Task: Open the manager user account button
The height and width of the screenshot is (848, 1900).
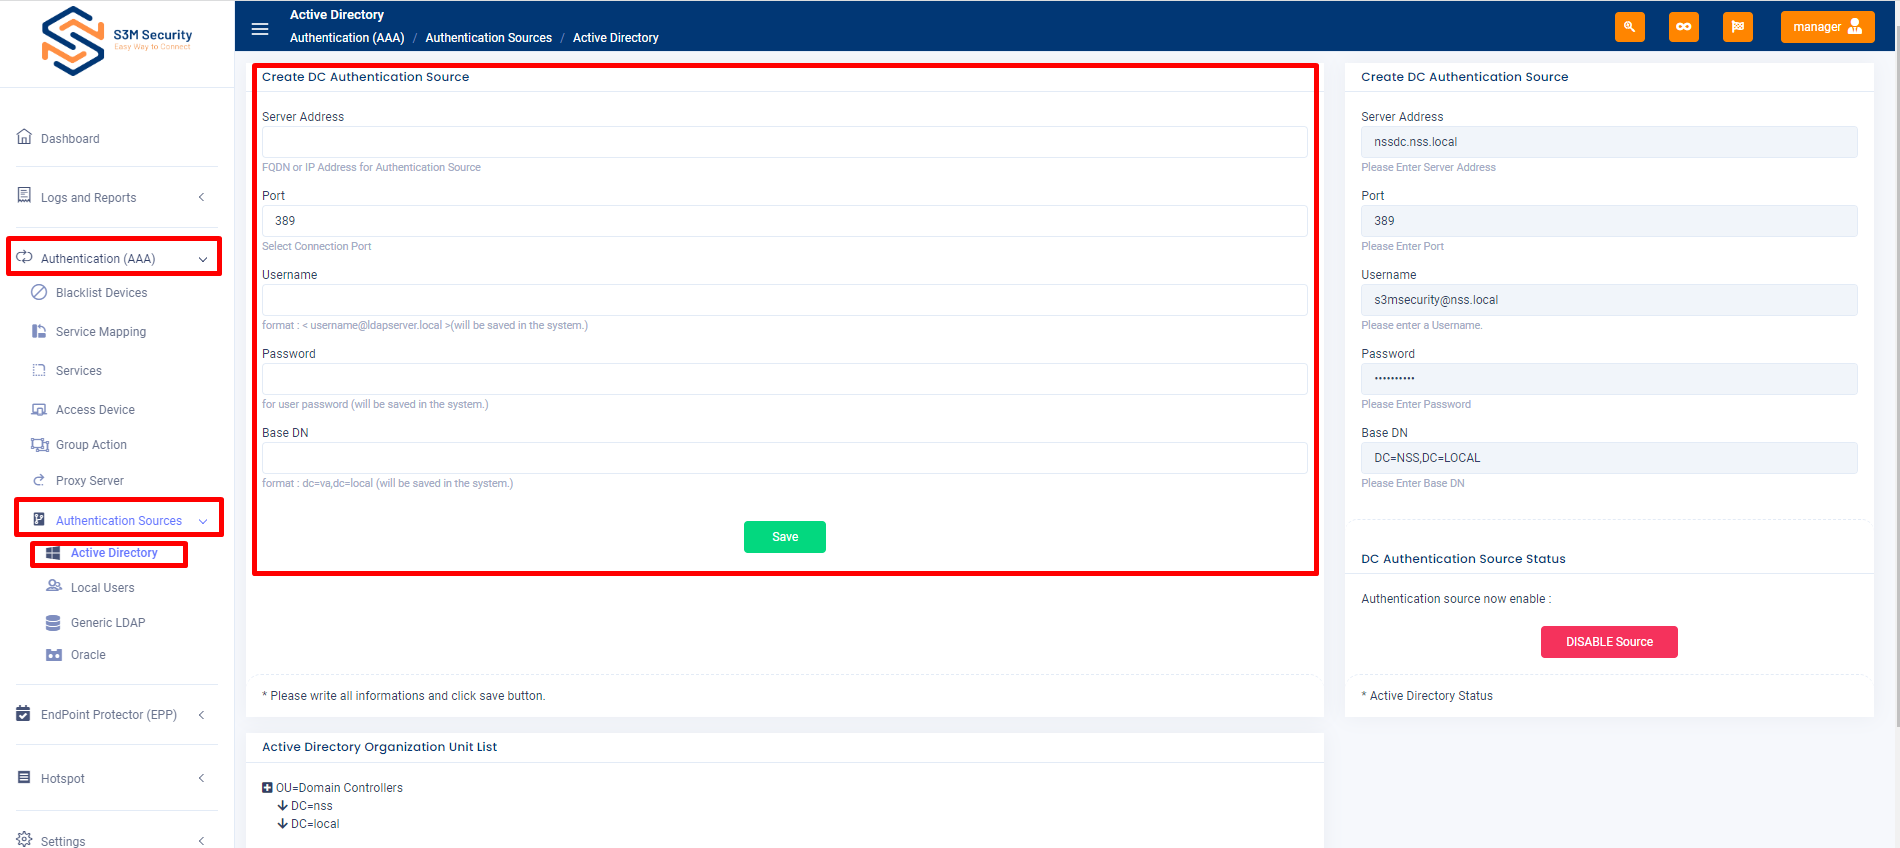Action: (x=1828, y=27)
